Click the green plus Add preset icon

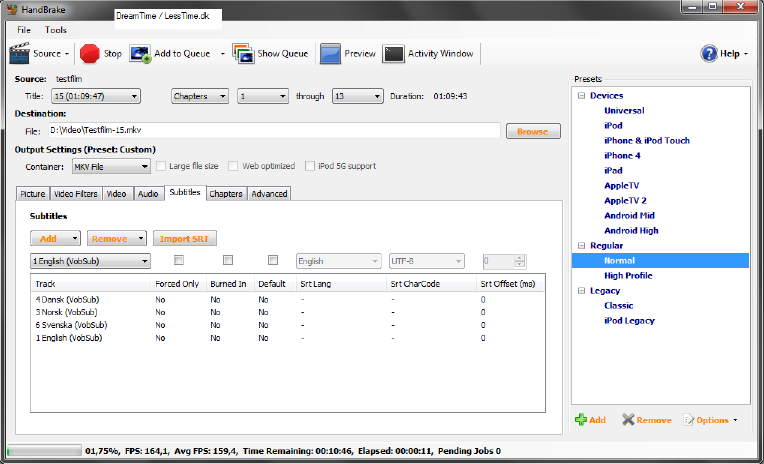581,420
